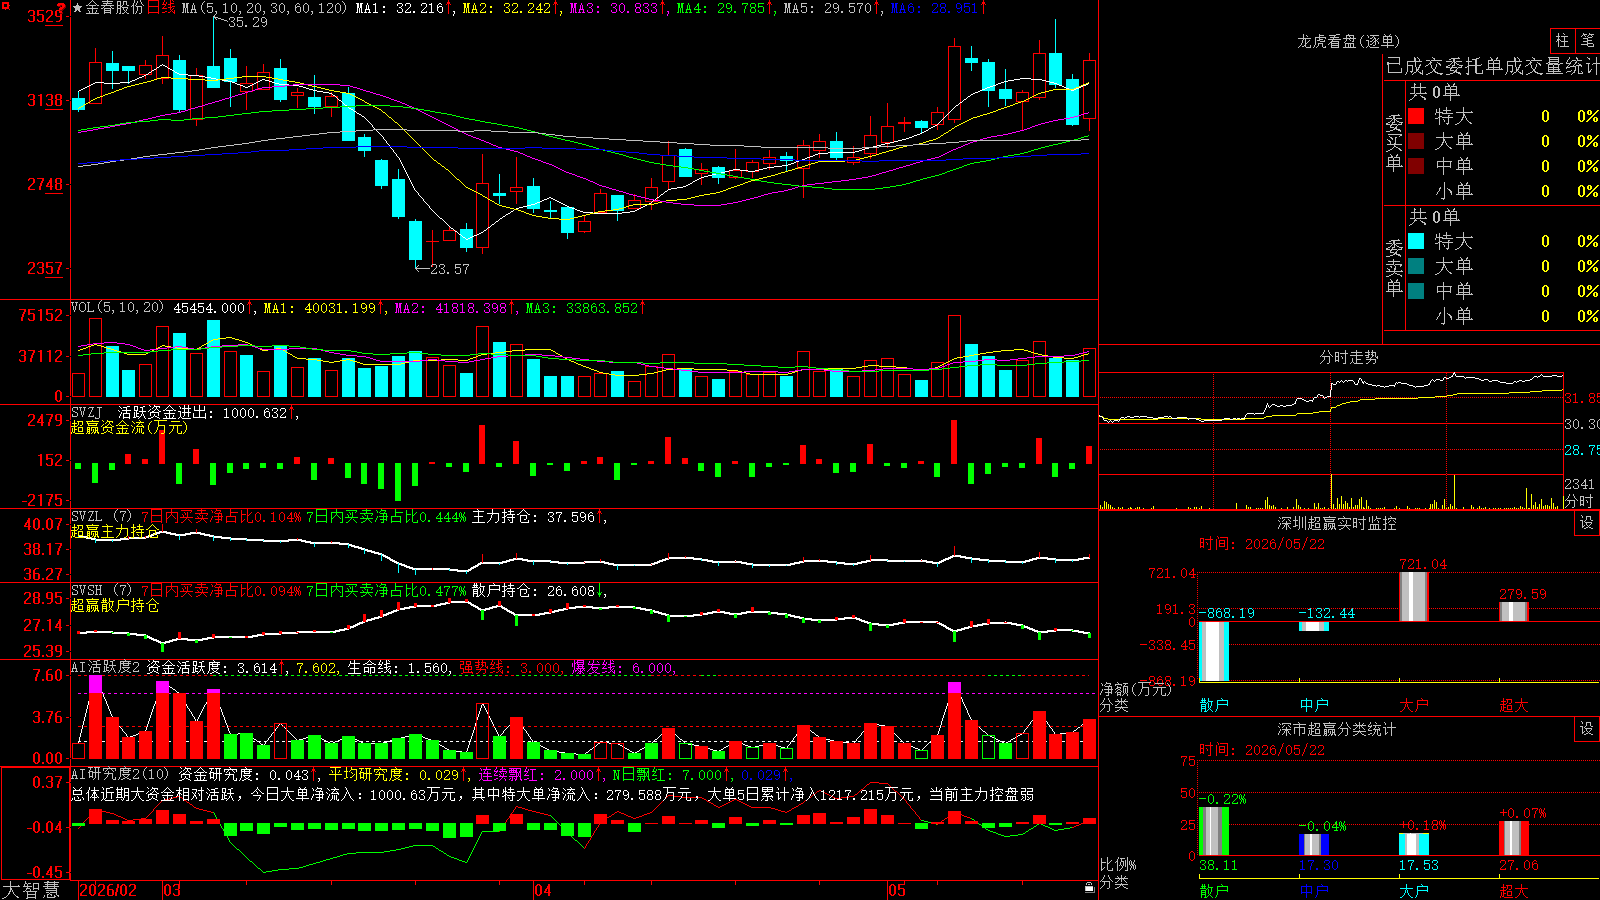Click the -132.44 value for 中户
The width and height of the screenshot is (1600, 900).
[1327, 613]
